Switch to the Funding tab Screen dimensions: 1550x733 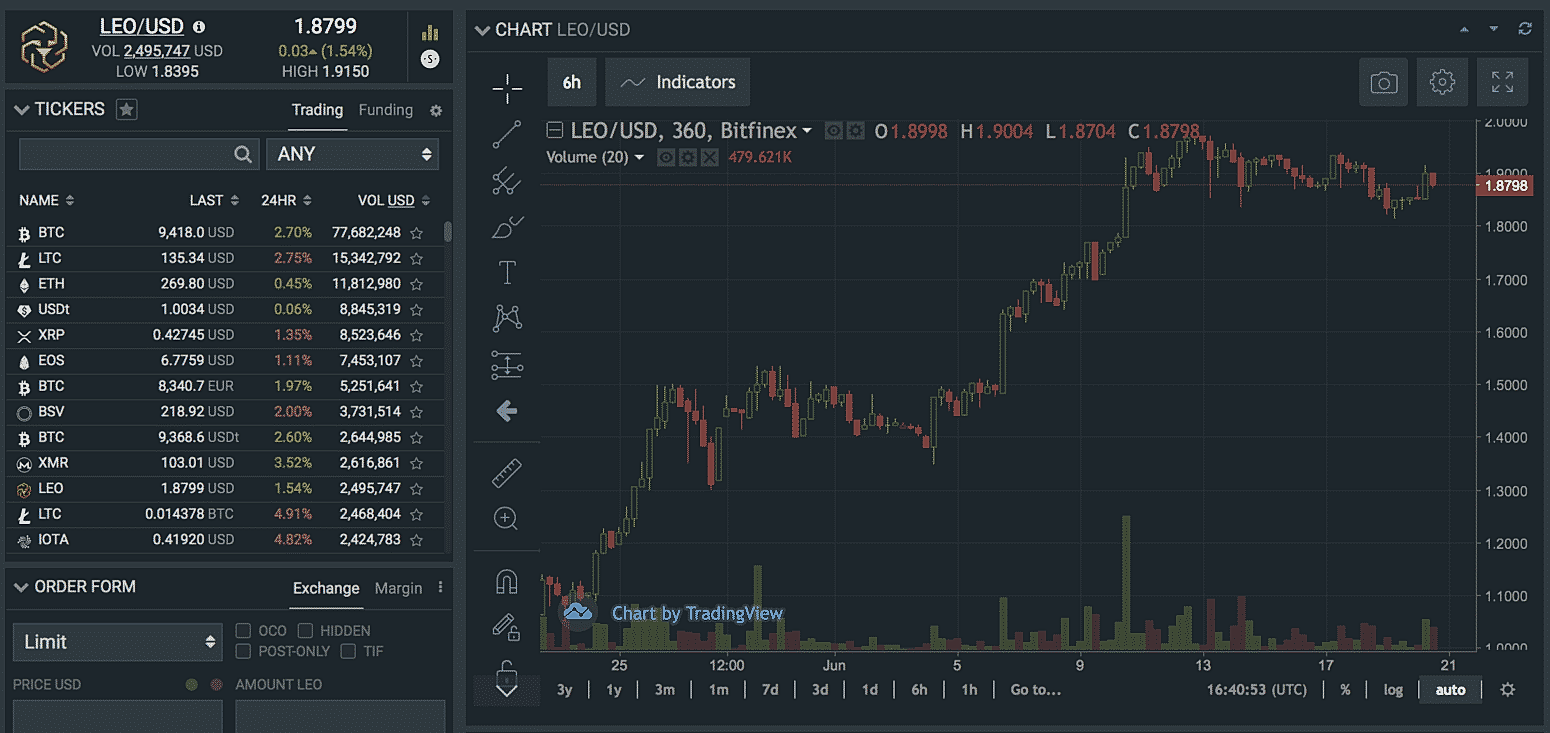coord(385,110)
